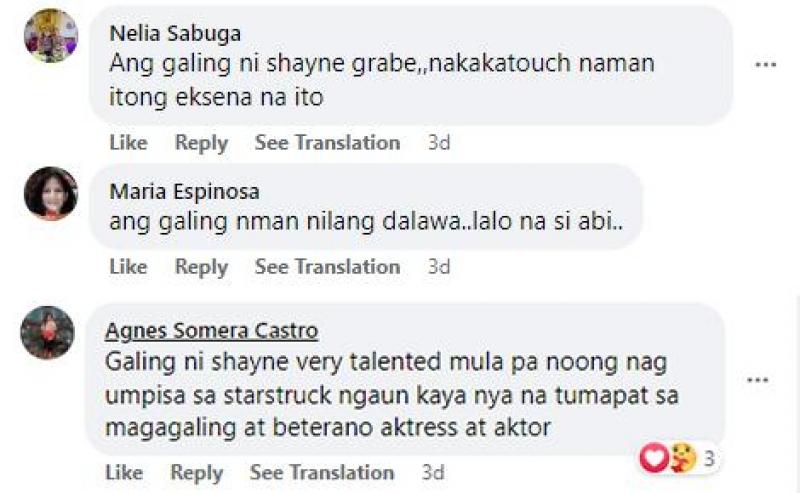Like Maria Espinosa's comment
The width and height of the screenshot is (800, 493).
[x=128, y=267]
